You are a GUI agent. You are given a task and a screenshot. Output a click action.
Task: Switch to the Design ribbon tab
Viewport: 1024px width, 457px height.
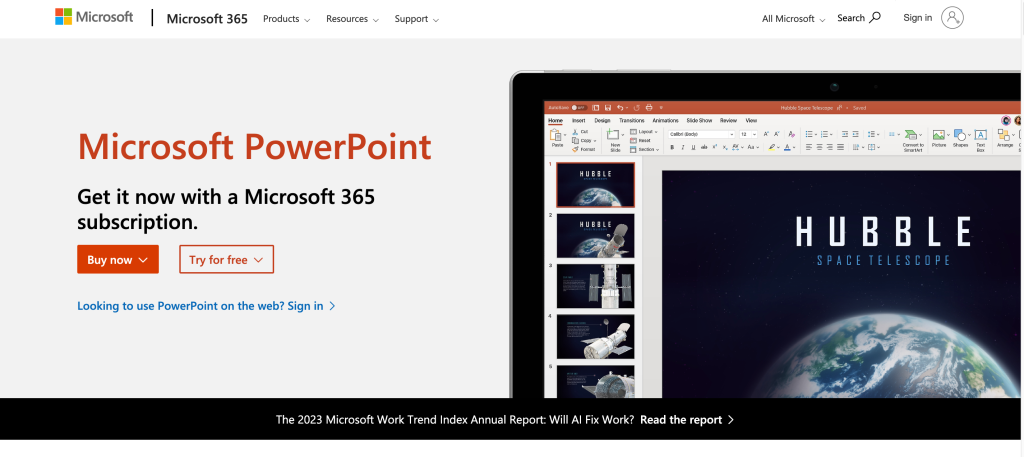click(602, 120)
